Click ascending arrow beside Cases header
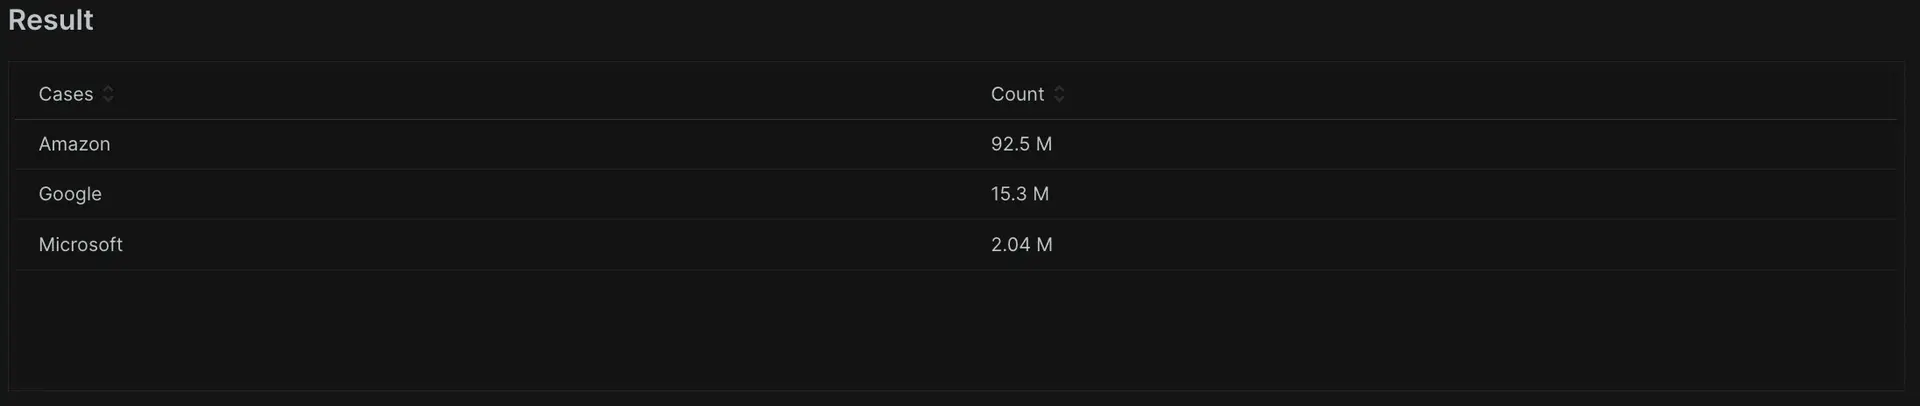The width and height of the screenshot is (1920, 406). tap(108, 89)
